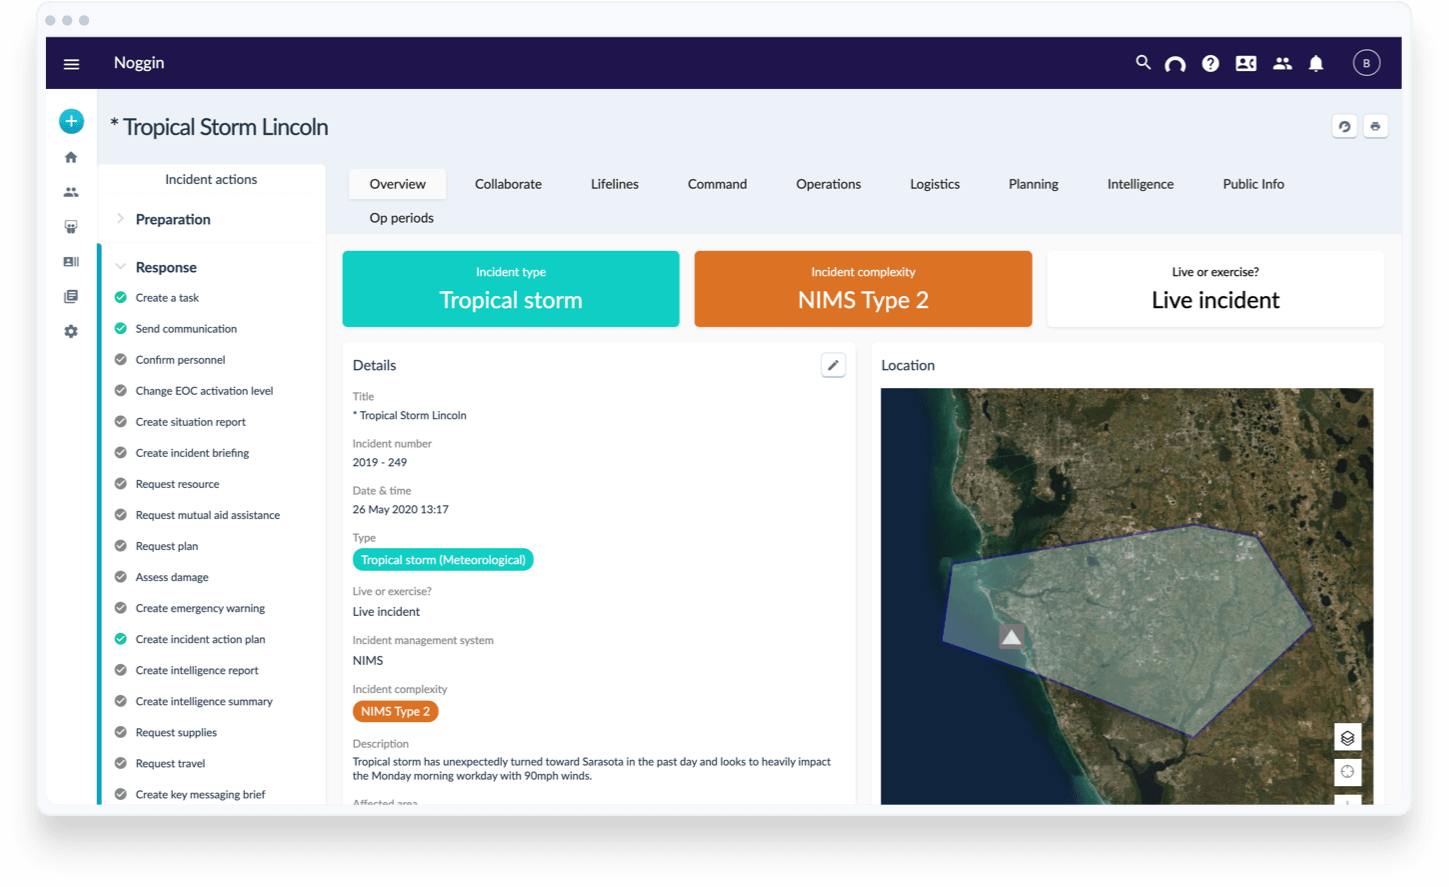1449x887 pixels.
Task: Open the Op periods tab
Action: click(x=400, y=218)
